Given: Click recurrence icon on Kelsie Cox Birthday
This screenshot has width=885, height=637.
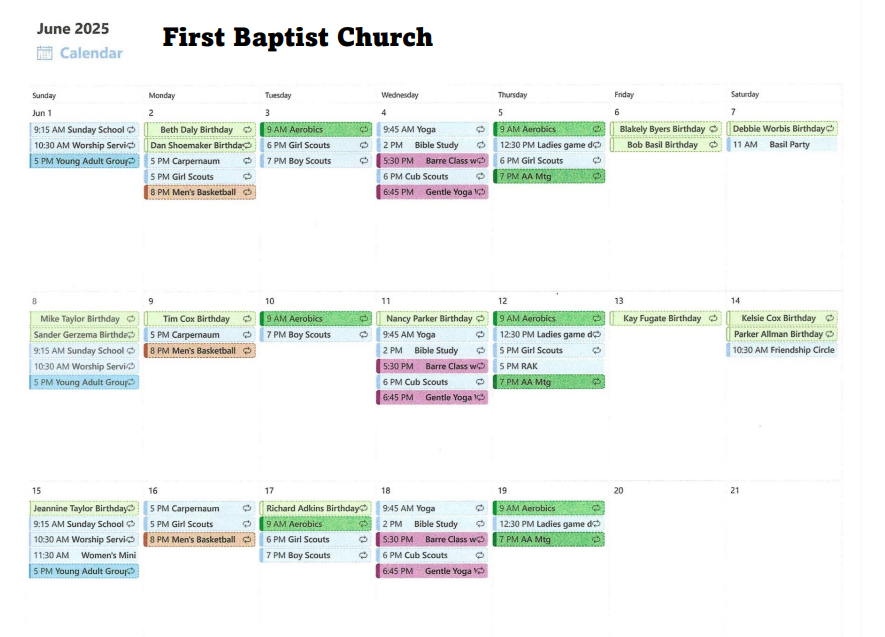Looking at the screenshot, I should (x=830, y=318).
